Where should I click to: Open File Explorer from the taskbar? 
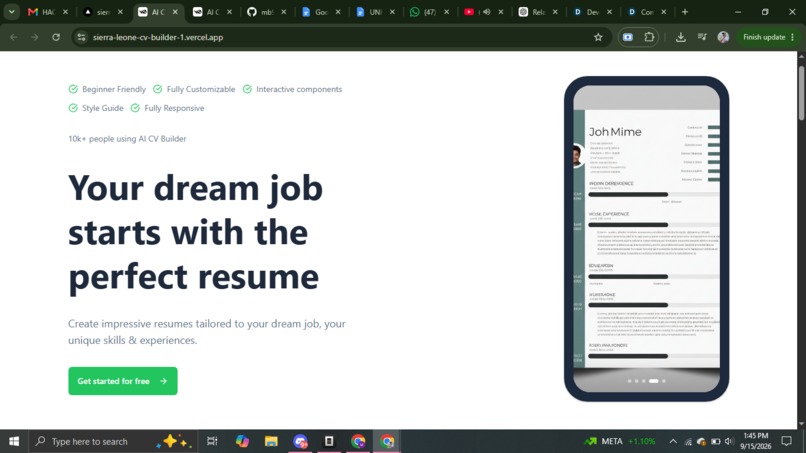click(271, 441)
